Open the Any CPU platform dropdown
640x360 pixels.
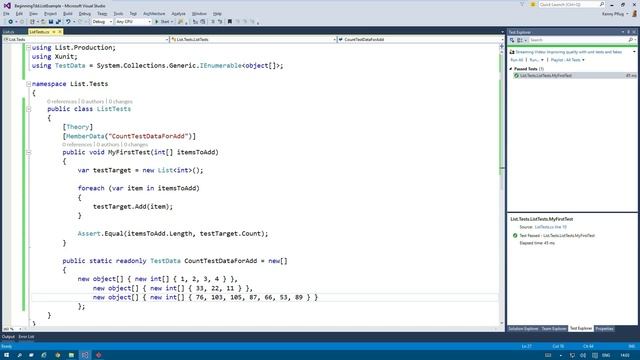coord(133,22)
